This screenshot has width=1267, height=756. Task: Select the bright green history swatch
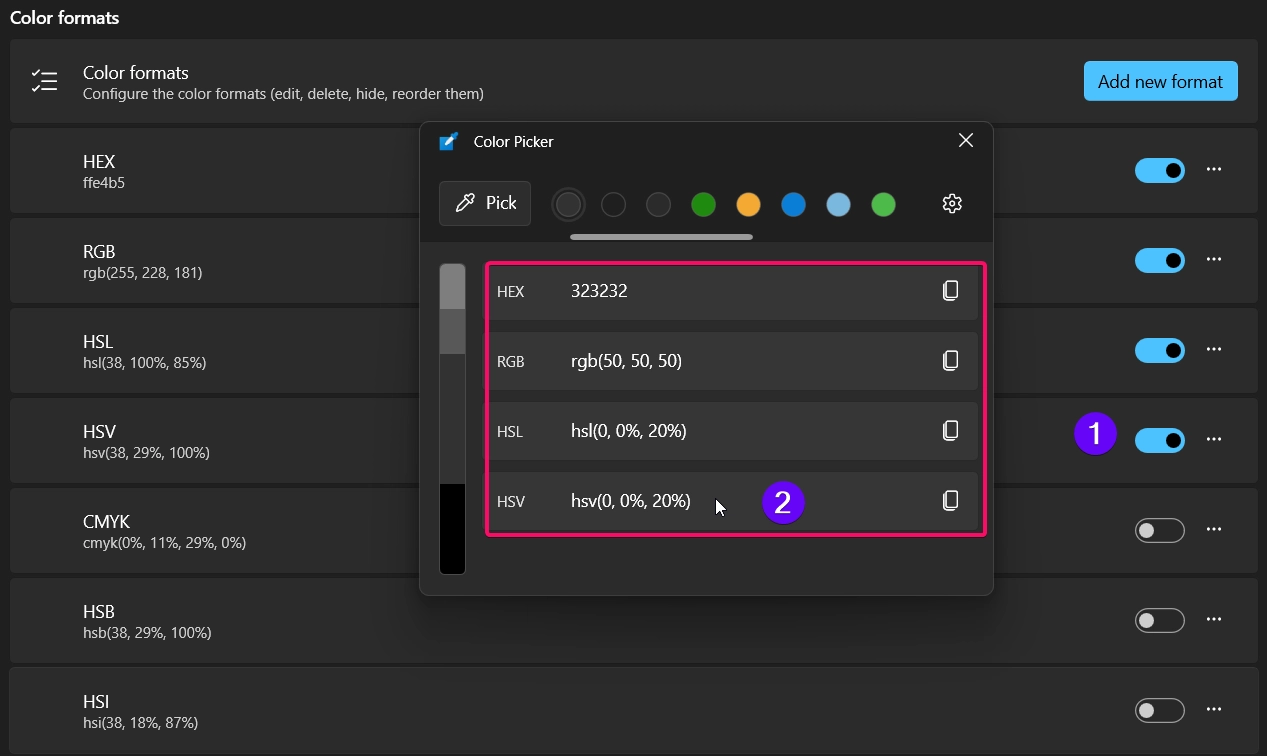tap(883, 205)
